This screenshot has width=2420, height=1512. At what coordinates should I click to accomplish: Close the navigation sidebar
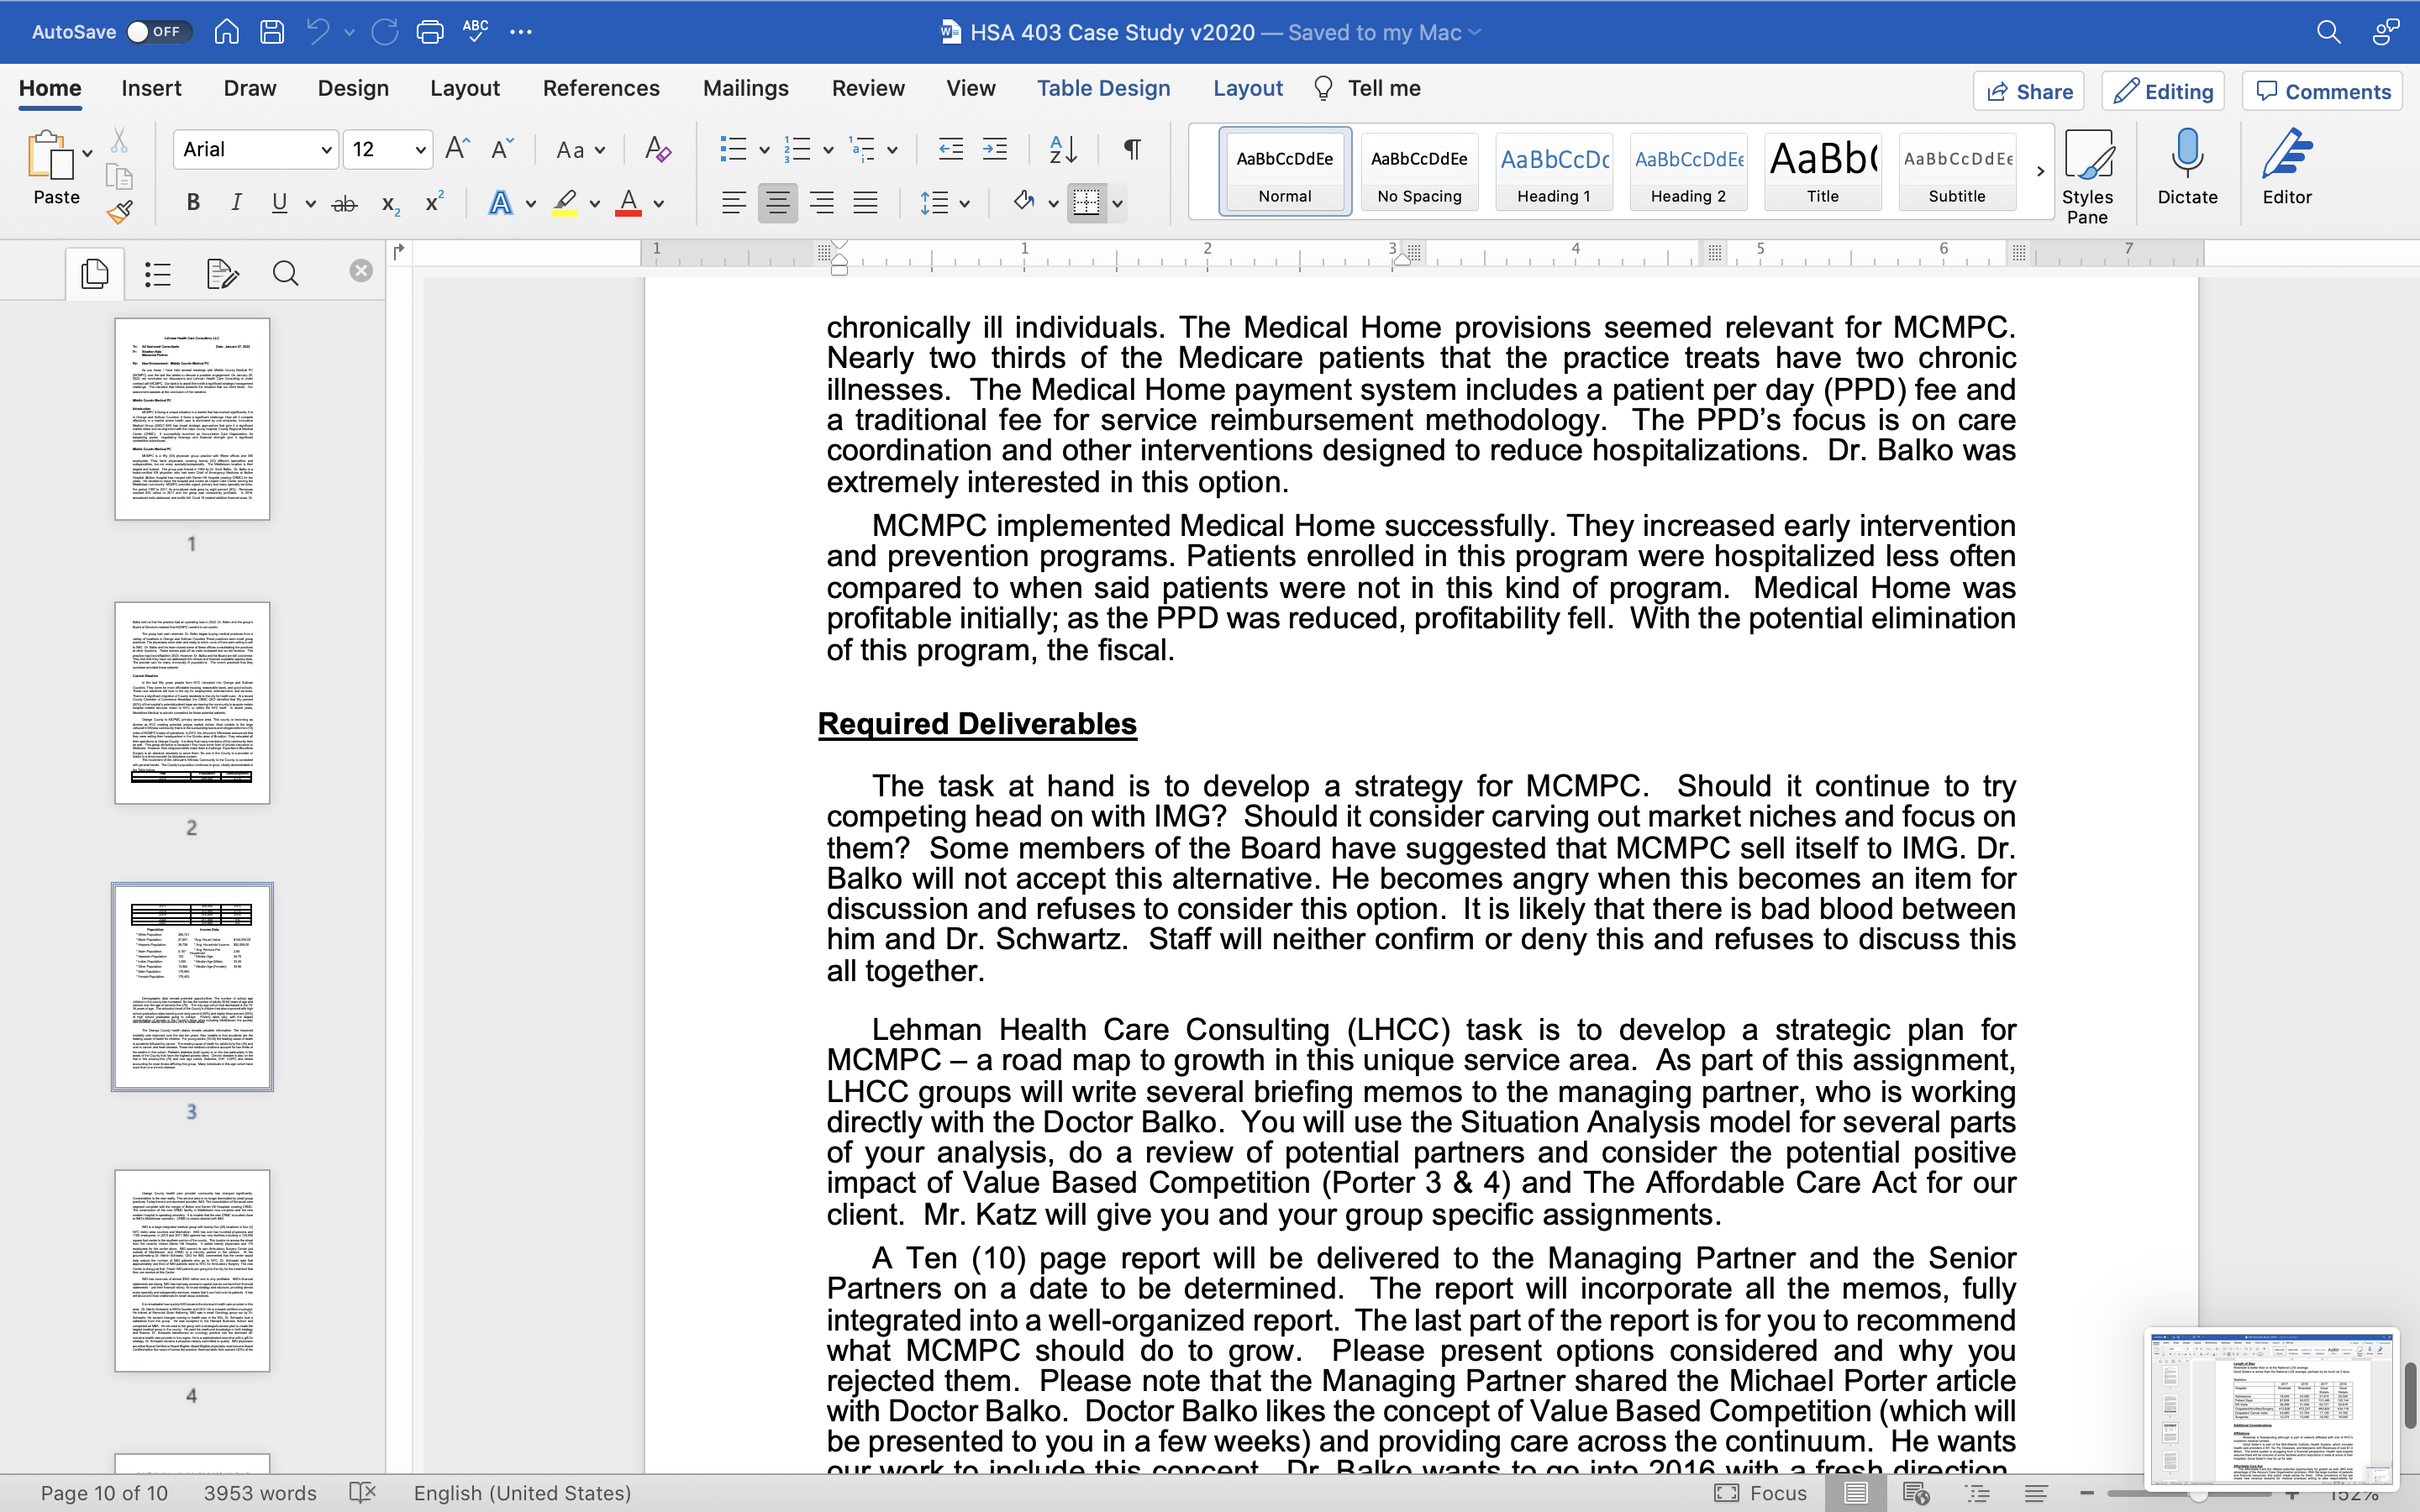point(361,271)
